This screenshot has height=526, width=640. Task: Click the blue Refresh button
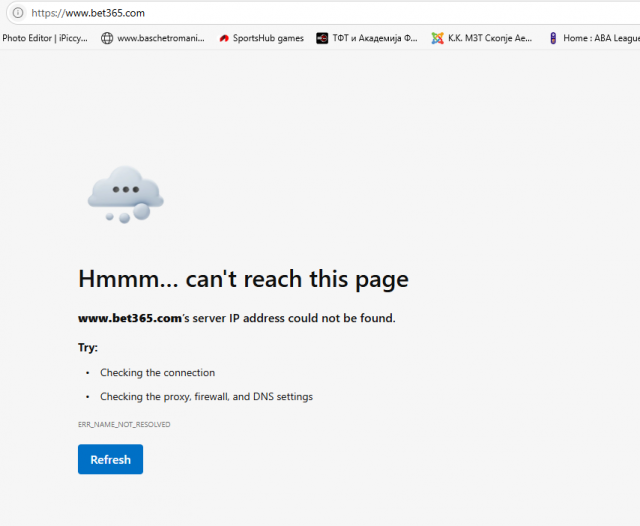(x=110, y=459)
